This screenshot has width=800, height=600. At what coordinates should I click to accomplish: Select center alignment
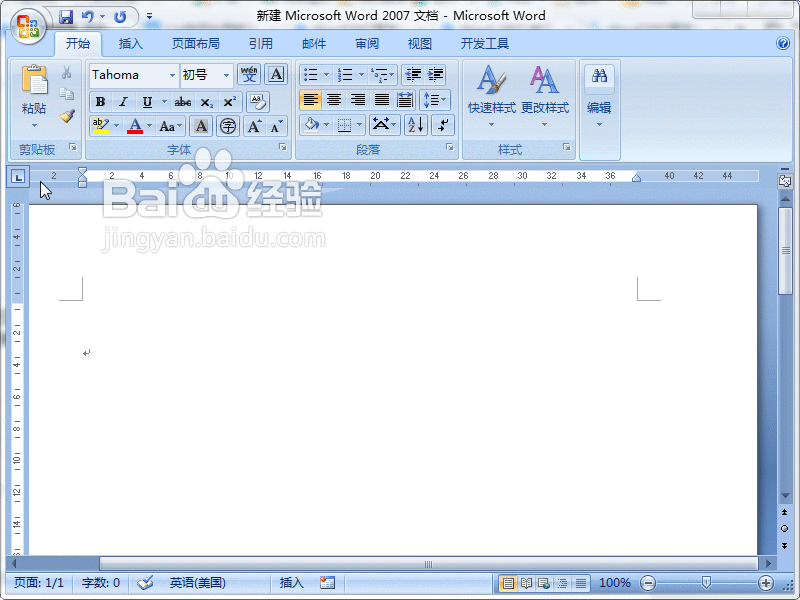click(335, 99)
